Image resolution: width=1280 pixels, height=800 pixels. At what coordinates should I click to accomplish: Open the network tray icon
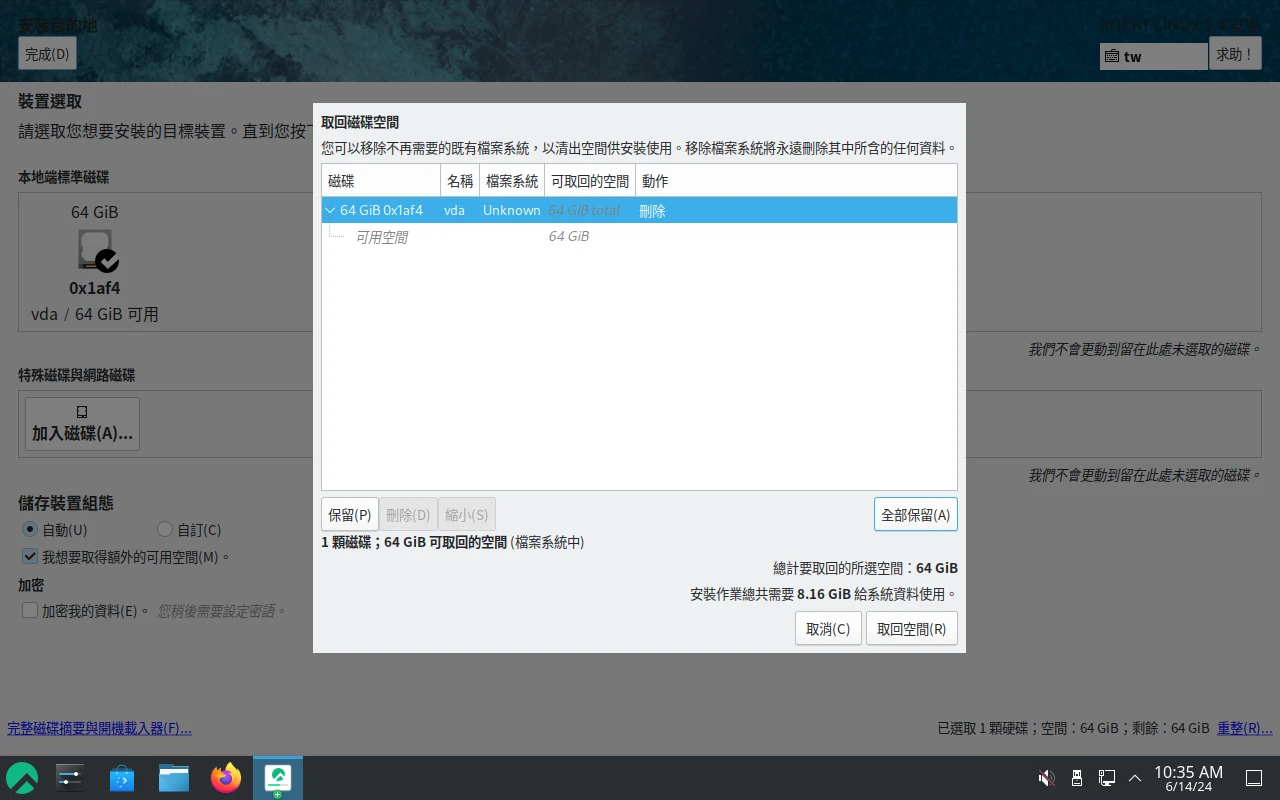click(1107, 778)
